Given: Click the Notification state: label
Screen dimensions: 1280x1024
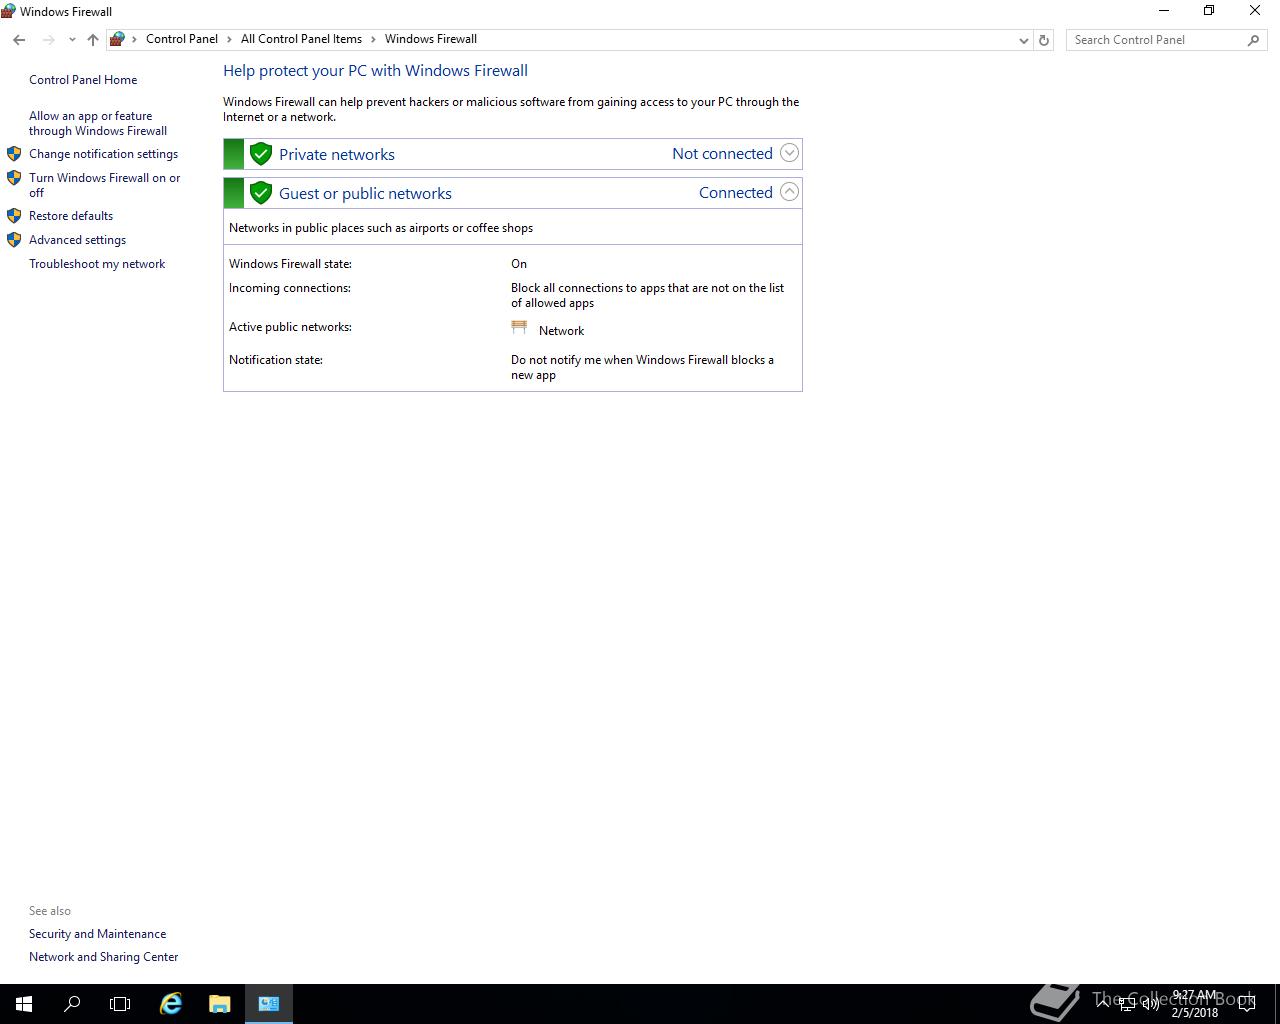Looking at the screenshot, I should coord(276,360).
